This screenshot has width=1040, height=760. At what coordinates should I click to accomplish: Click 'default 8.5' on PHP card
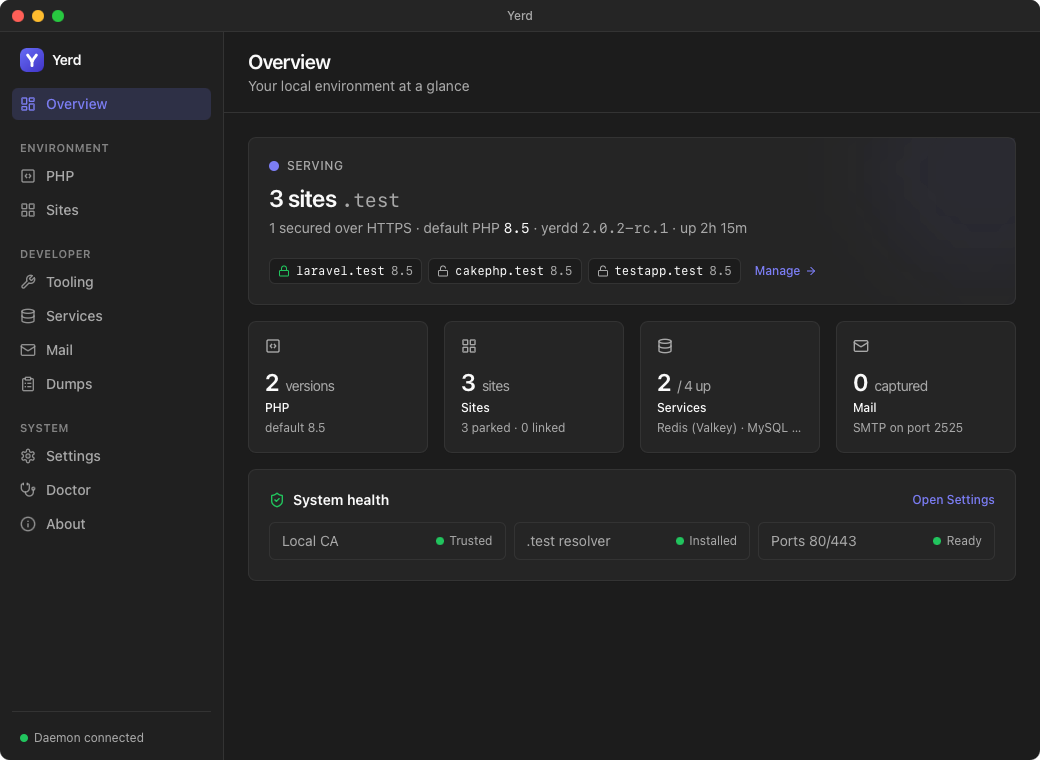point(295,428)
